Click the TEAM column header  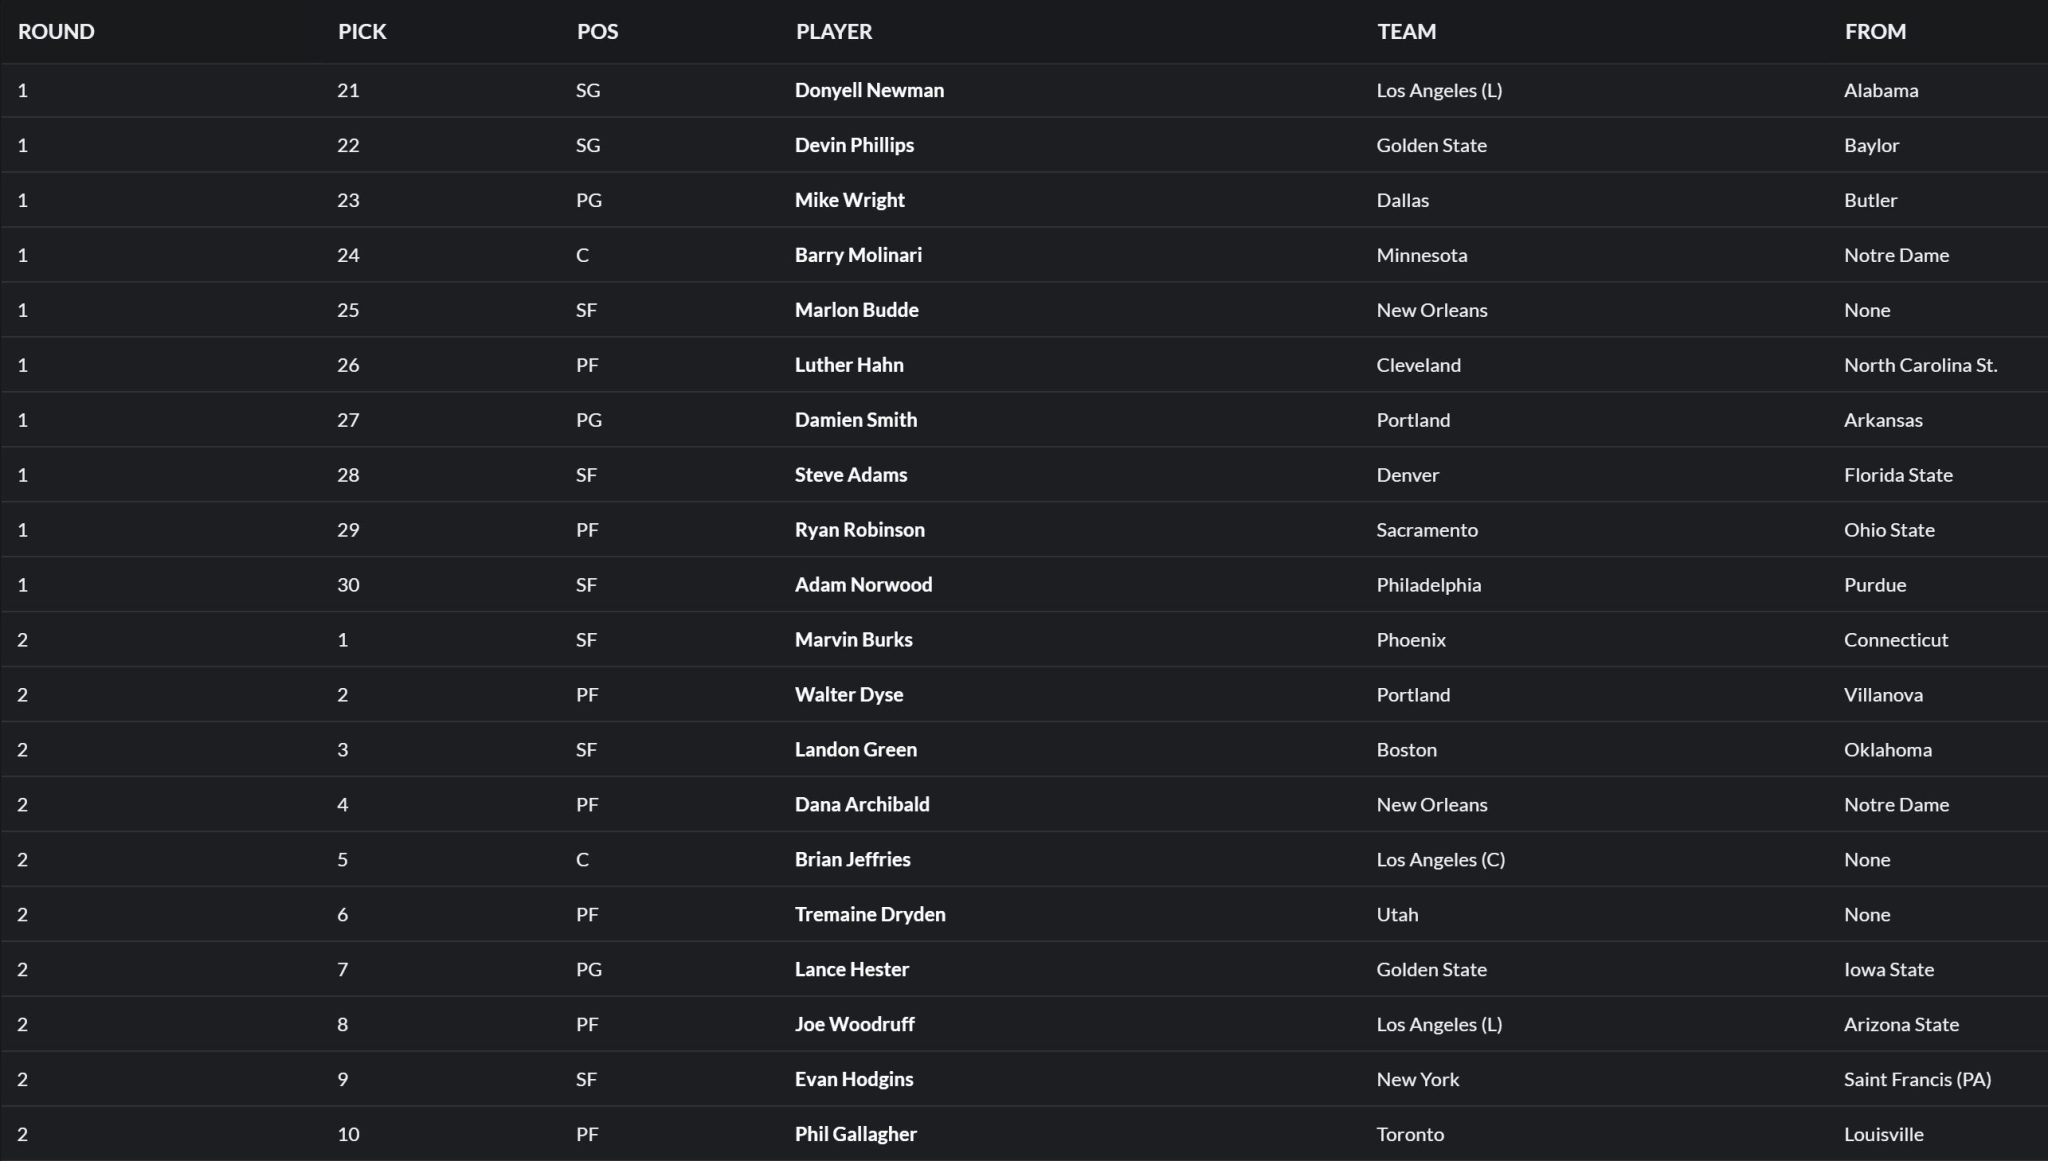point(1406,31)
